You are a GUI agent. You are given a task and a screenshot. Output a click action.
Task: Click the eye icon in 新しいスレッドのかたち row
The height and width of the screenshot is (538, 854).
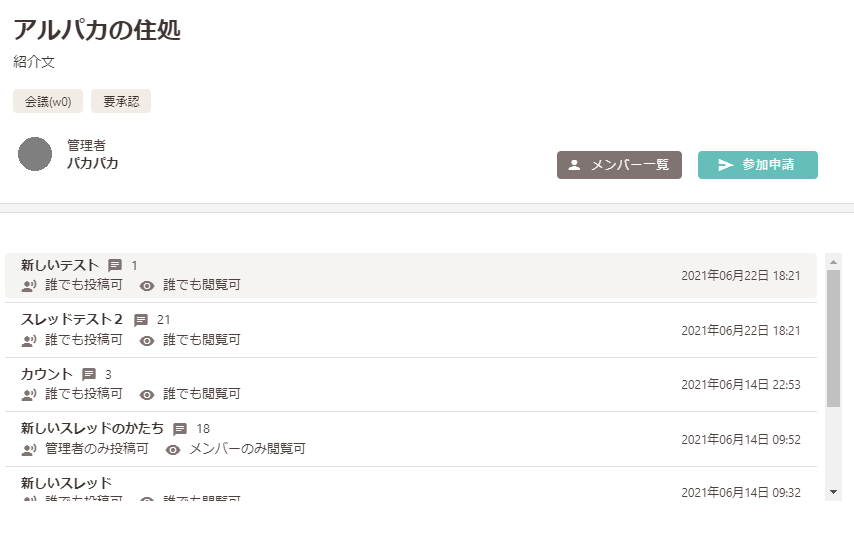(x=173, y=450)
